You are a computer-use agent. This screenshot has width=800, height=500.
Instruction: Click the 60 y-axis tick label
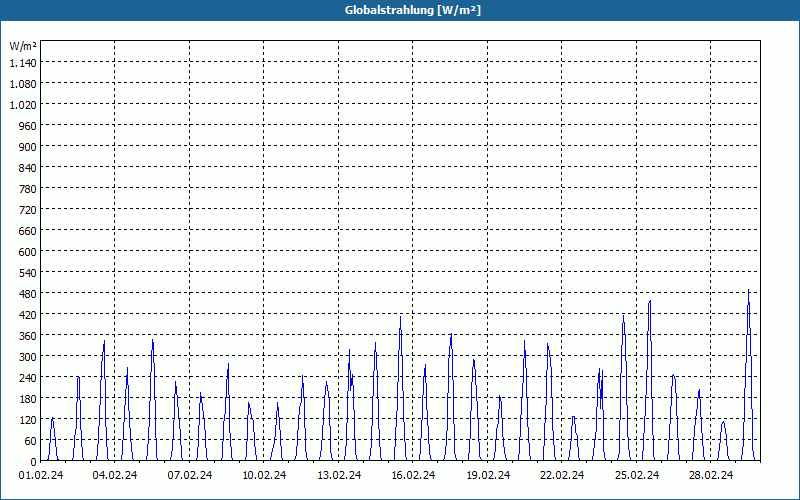31,441
